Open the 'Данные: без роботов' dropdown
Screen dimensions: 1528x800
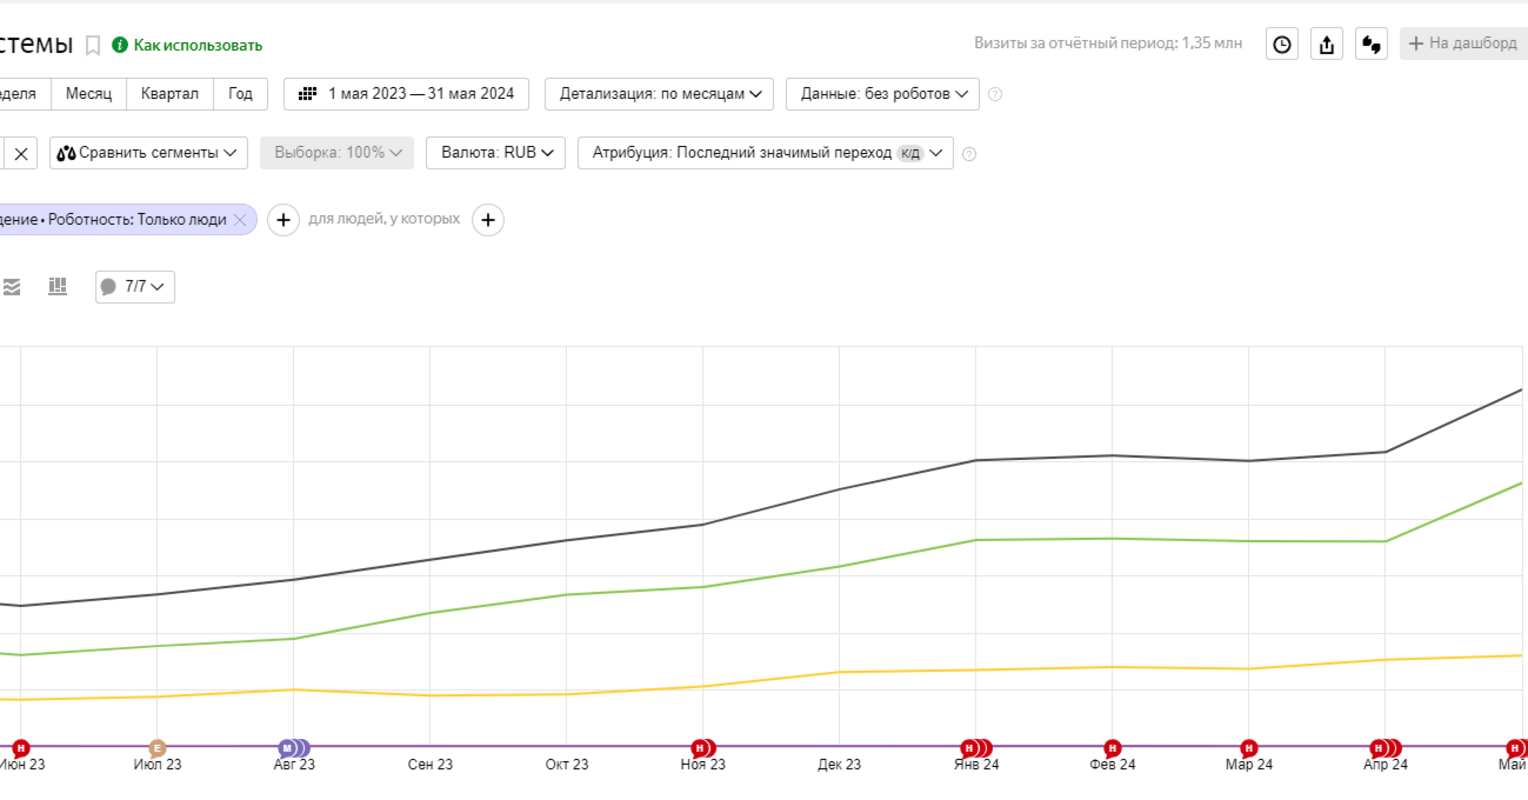883,94
